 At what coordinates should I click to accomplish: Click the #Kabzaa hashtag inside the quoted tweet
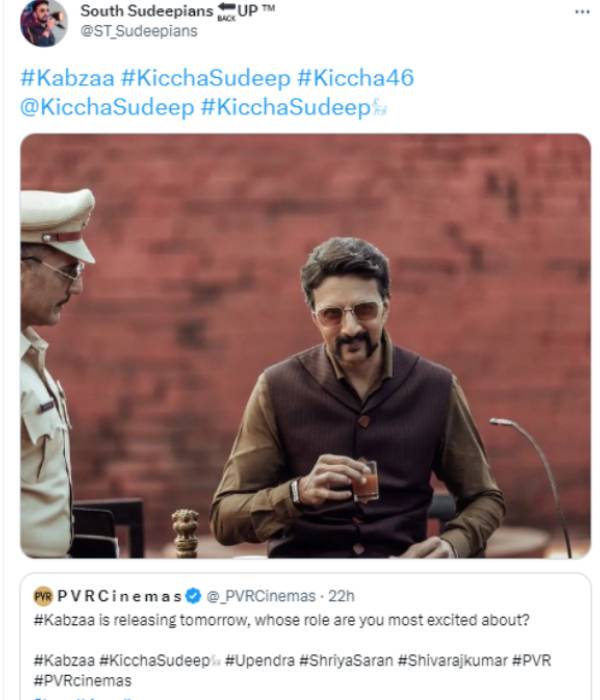pos(64,660)
